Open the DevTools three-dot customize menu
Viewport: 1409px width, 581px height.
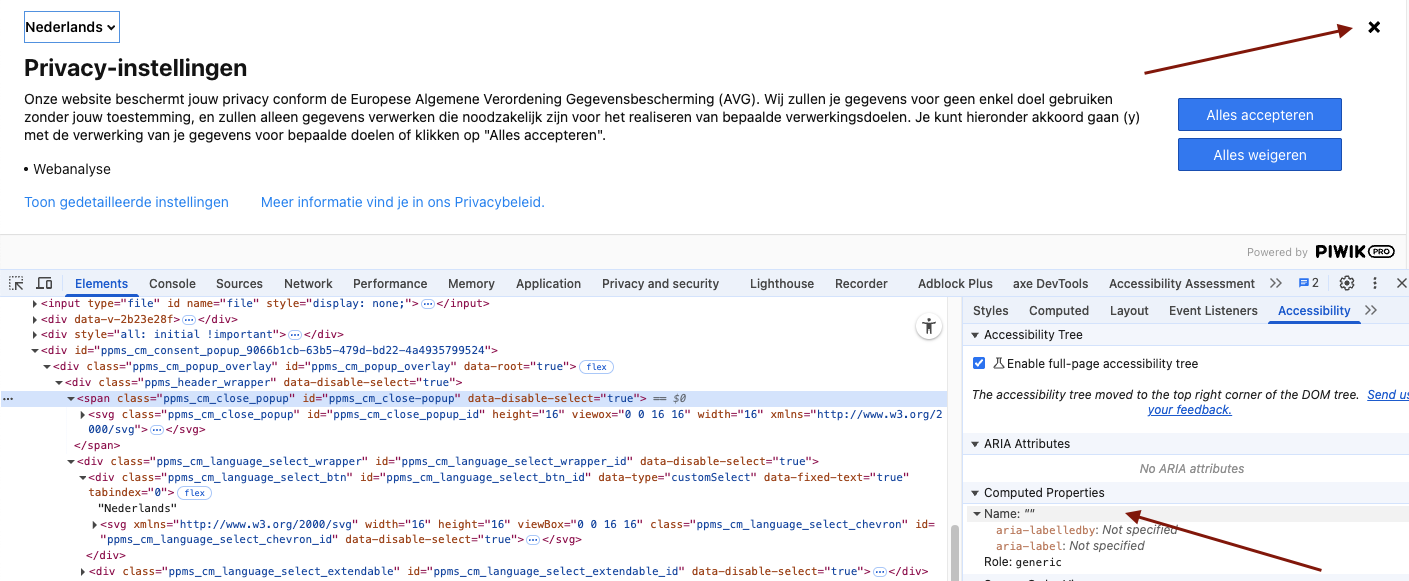coord(1375,284)
